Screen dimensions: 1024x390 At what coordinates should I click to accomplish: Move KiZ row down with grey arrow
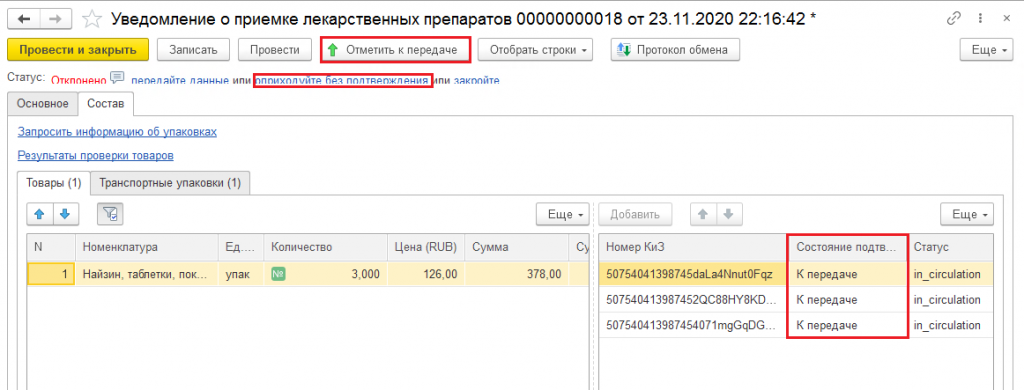[x=729, y=214]
